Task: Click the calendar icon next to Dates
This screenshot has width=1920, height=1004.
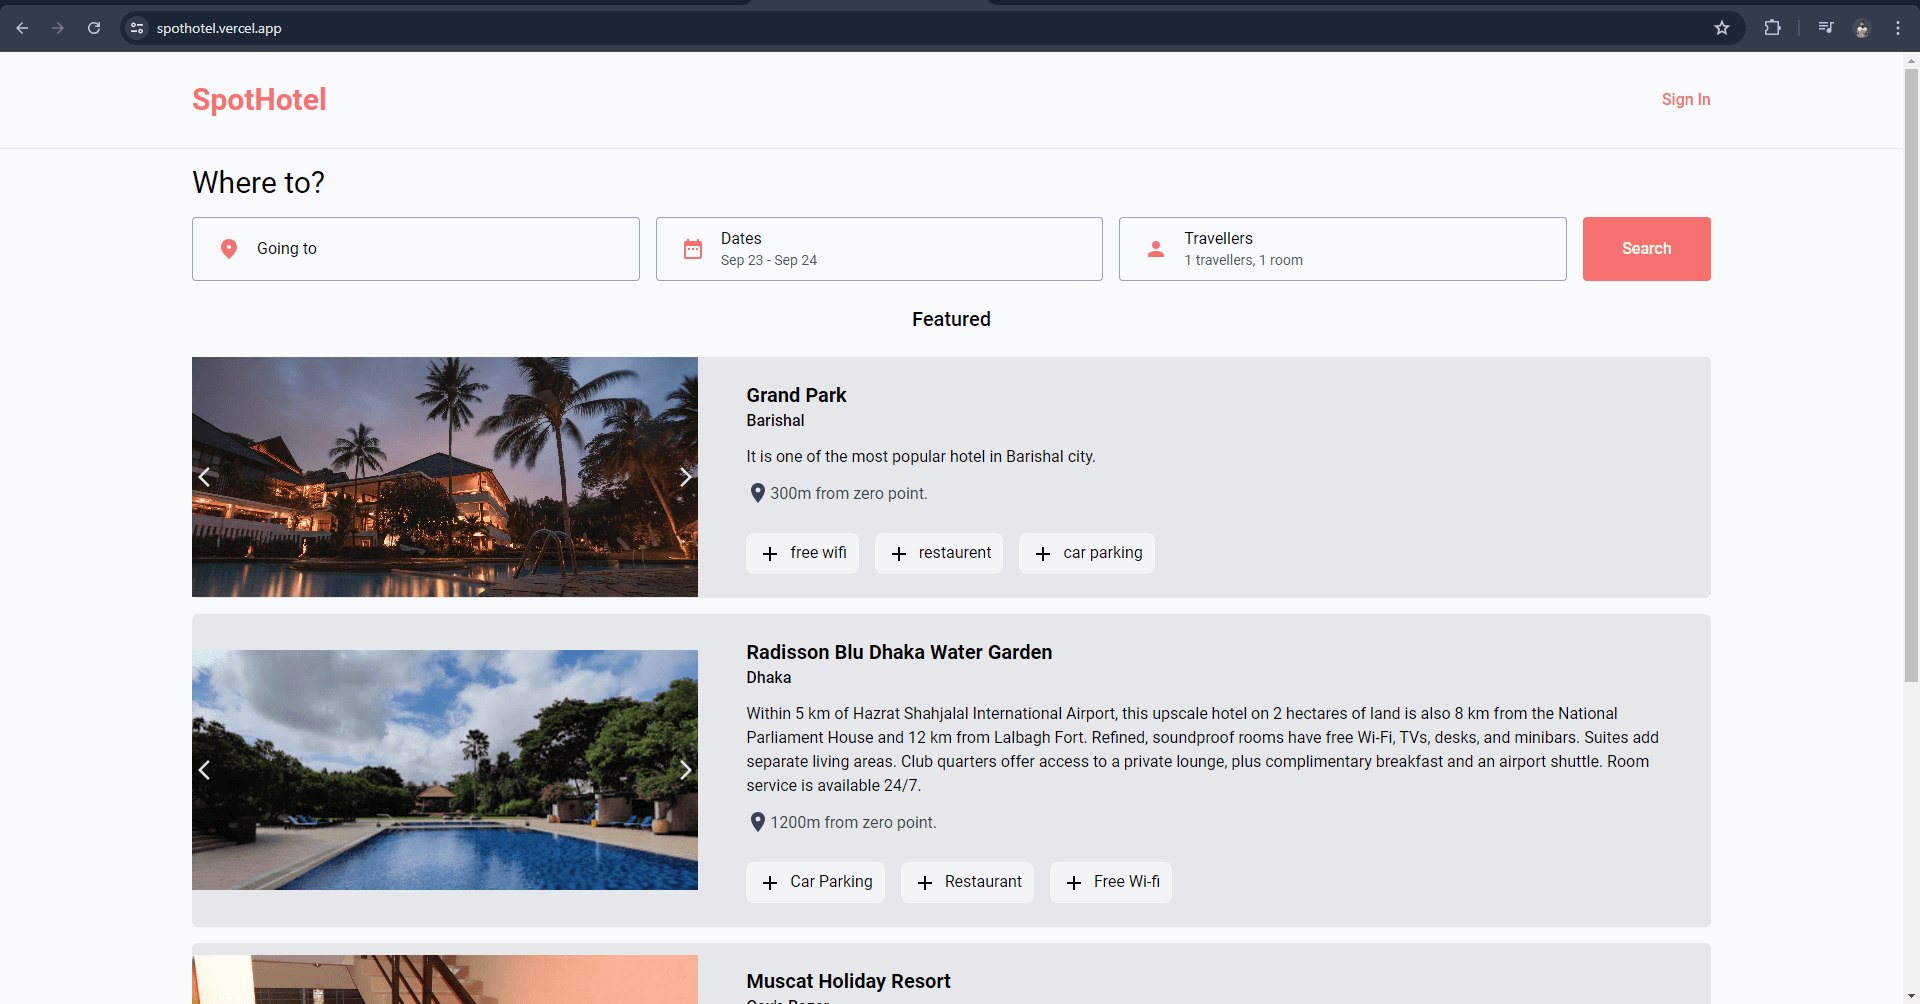Action: (x=693, y=248)
